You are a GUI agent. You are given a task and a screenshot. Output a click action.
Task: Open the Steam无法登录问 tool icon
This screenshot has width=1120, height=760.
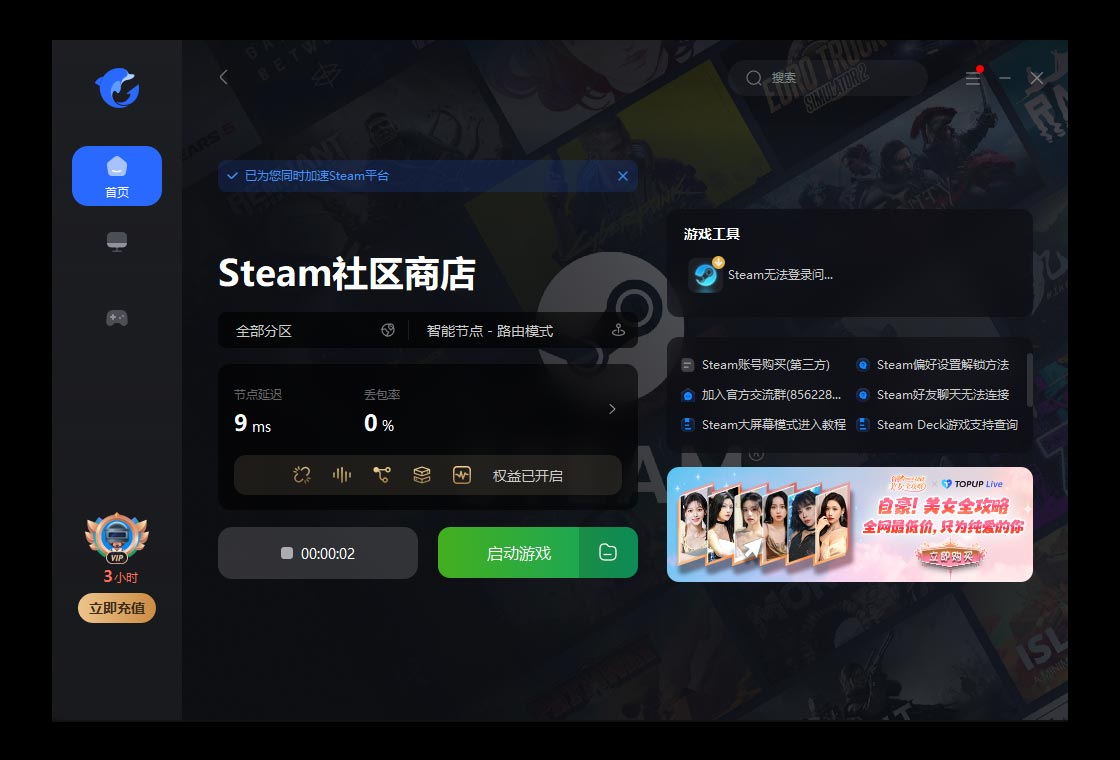tap(705, 275)
